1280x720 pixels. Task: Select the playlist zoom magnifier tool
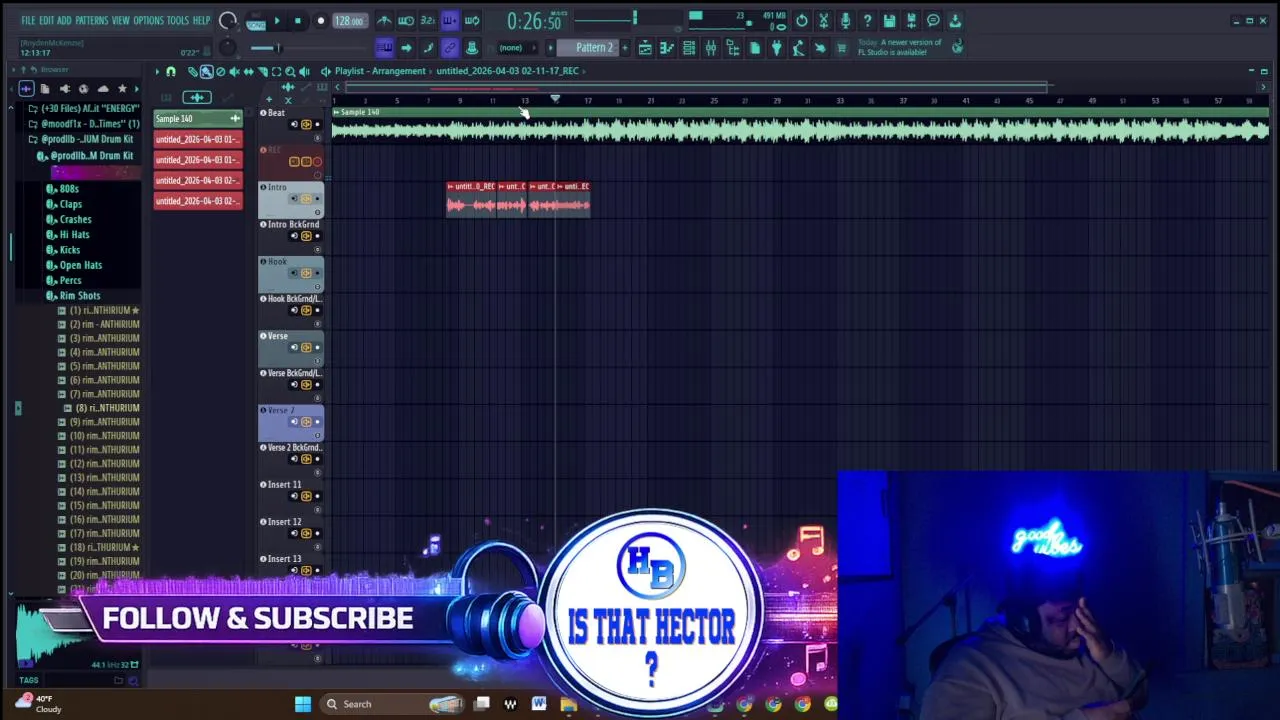tap(290, 71)
